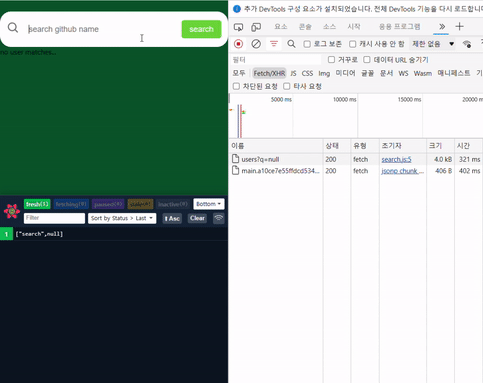The width and height of the screenshot is (483, 383).
Task: Toggle the fetching(0) status filter
Action: coord(71,204)
